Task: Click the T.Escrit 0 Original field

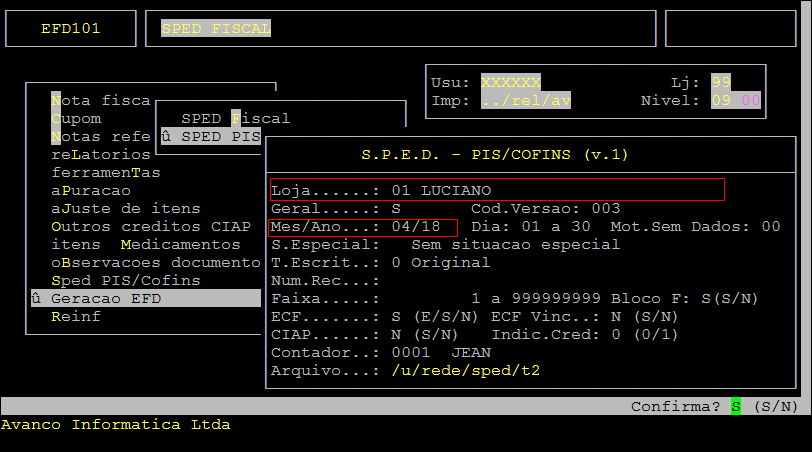Action: (441, 263)
